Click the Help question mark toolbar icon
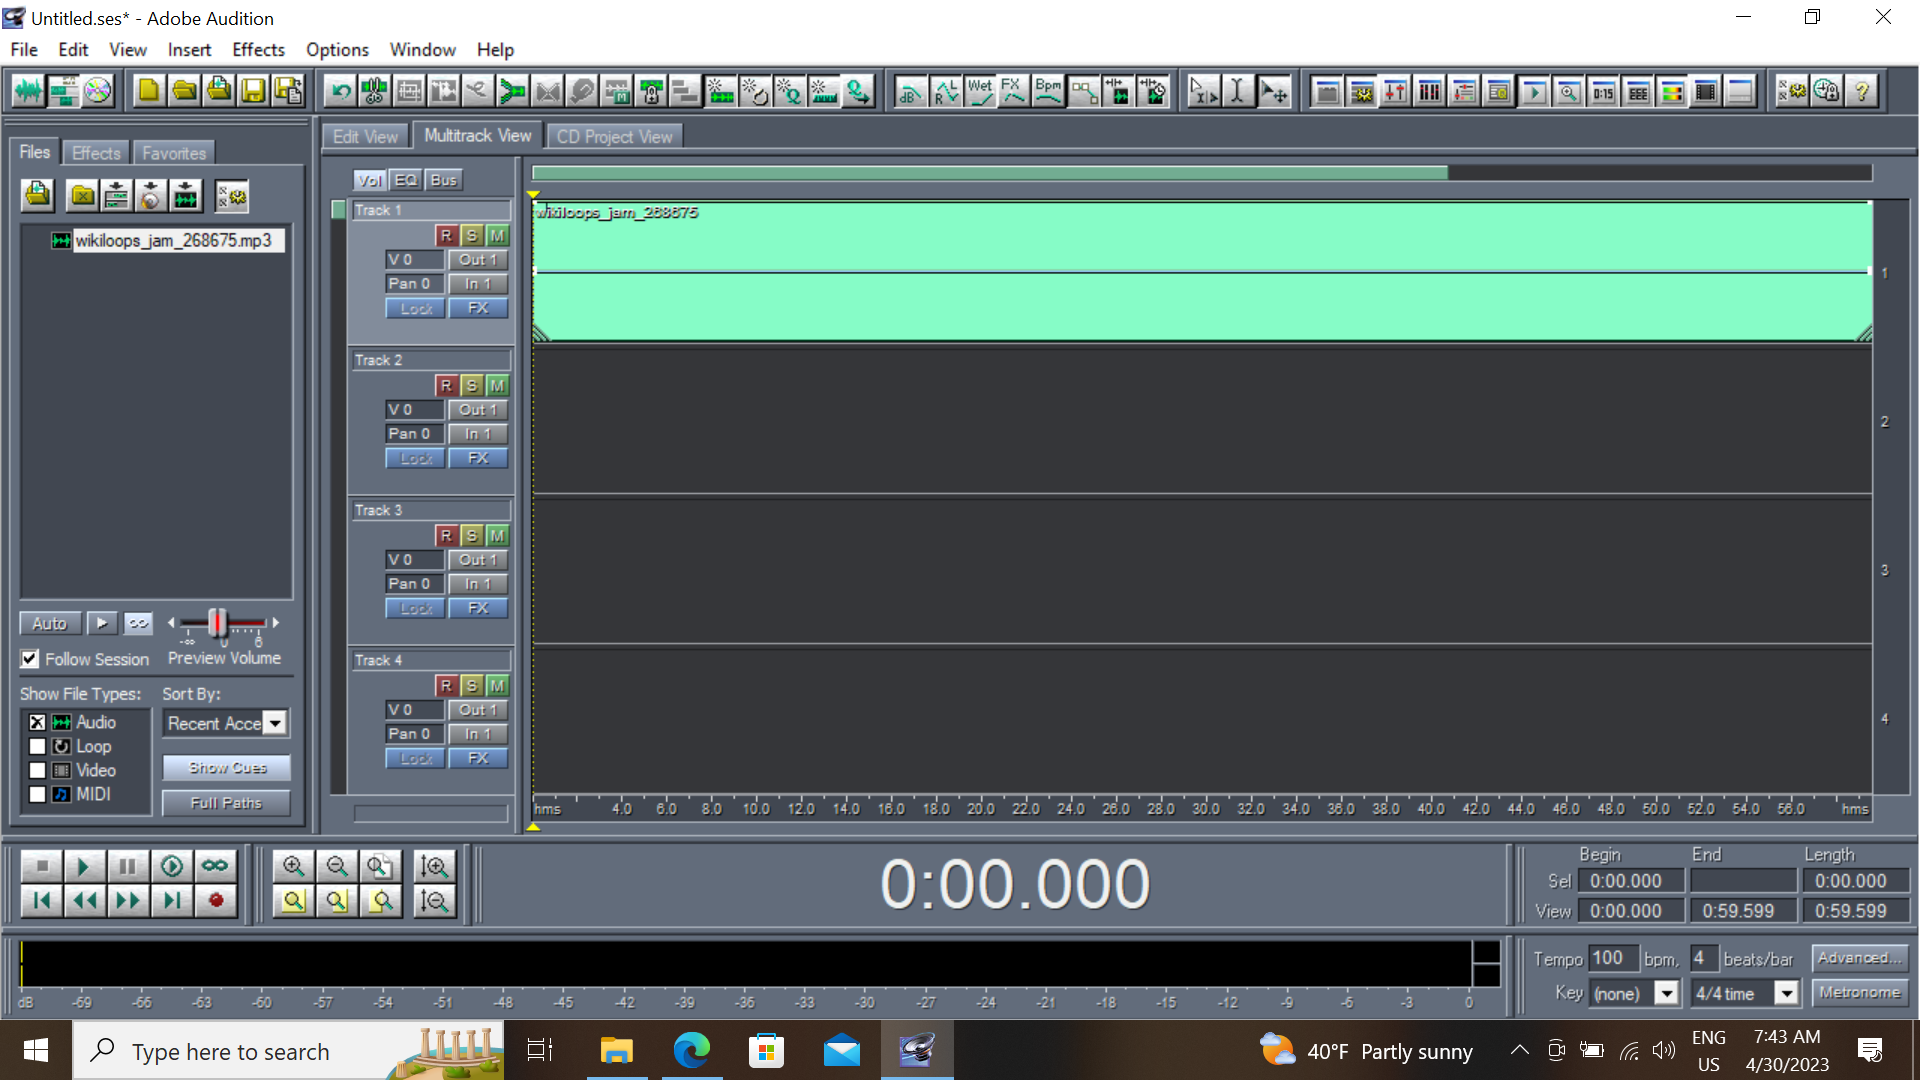The height and width of the screenshot is (1080, 1920). pyautogui.click(x=1862, y=92)
